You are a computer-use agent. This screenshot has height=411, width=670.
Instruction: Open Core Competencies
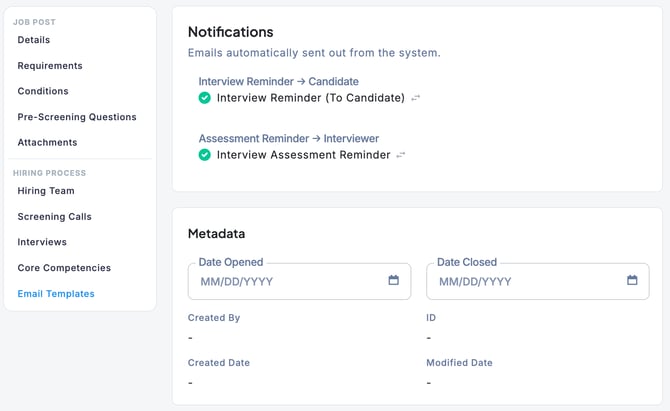(x=64, y=268)
